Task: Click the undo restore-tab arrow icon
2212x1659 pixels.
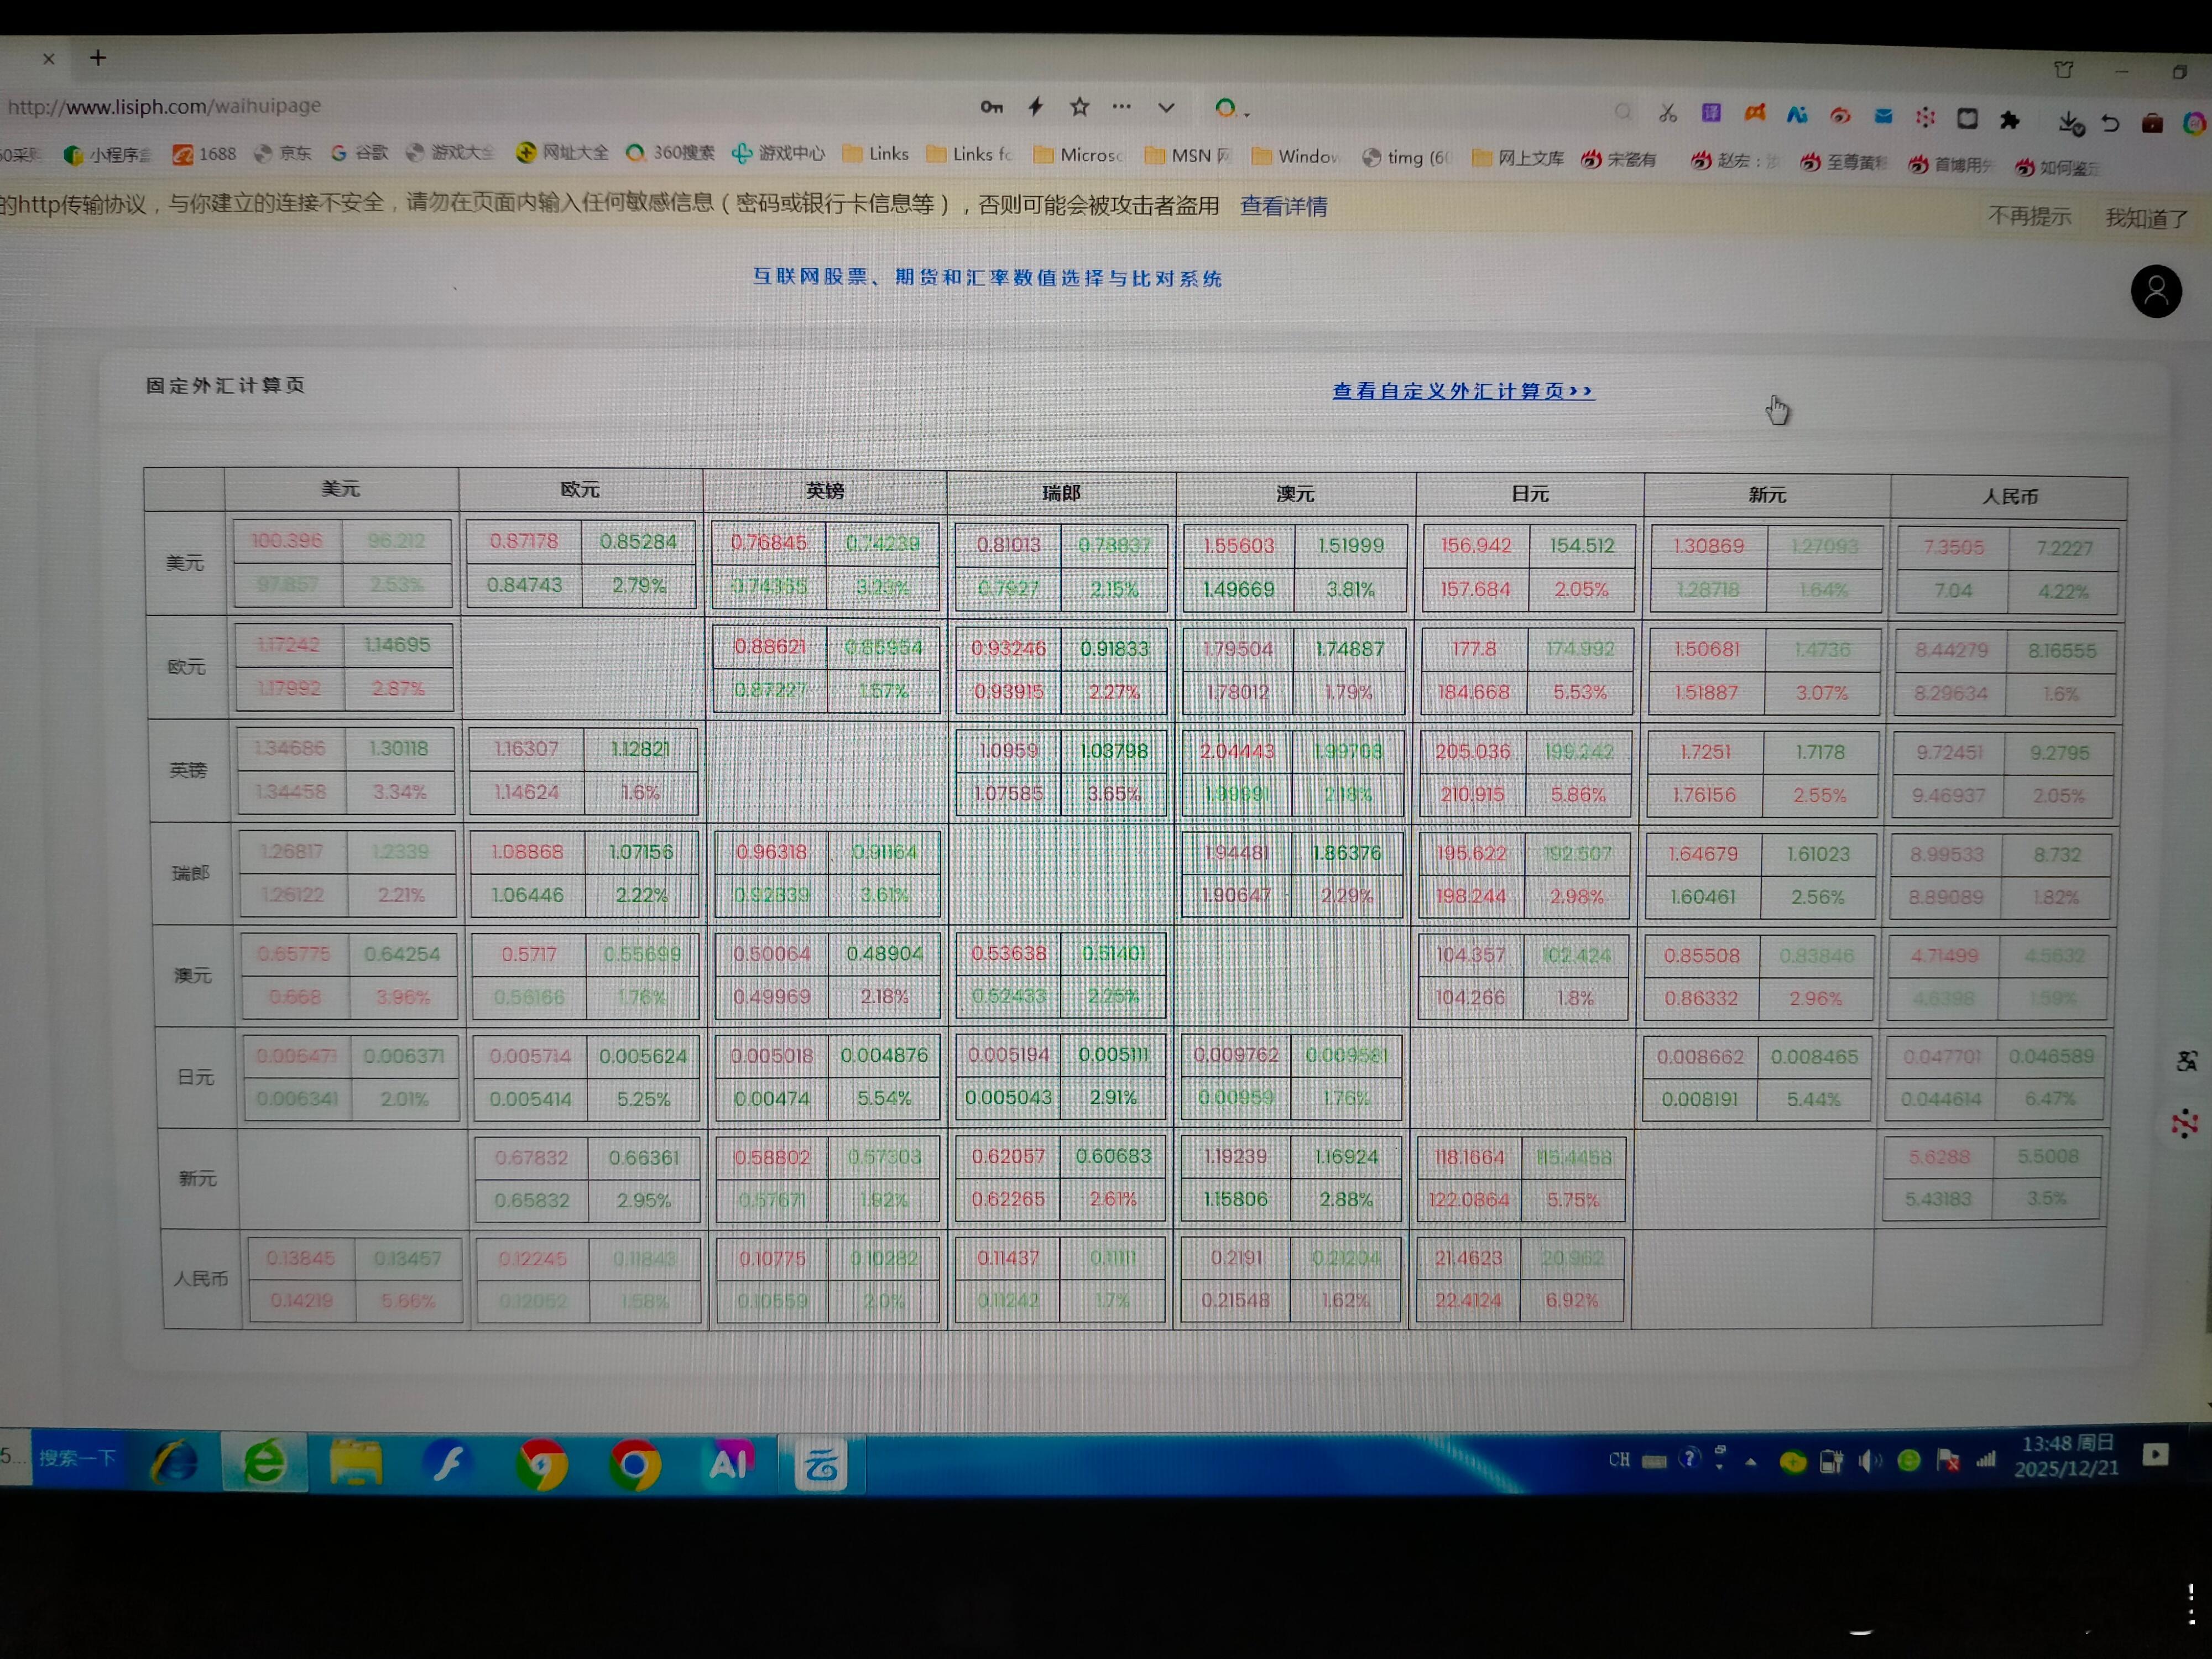Action: 2111,122
